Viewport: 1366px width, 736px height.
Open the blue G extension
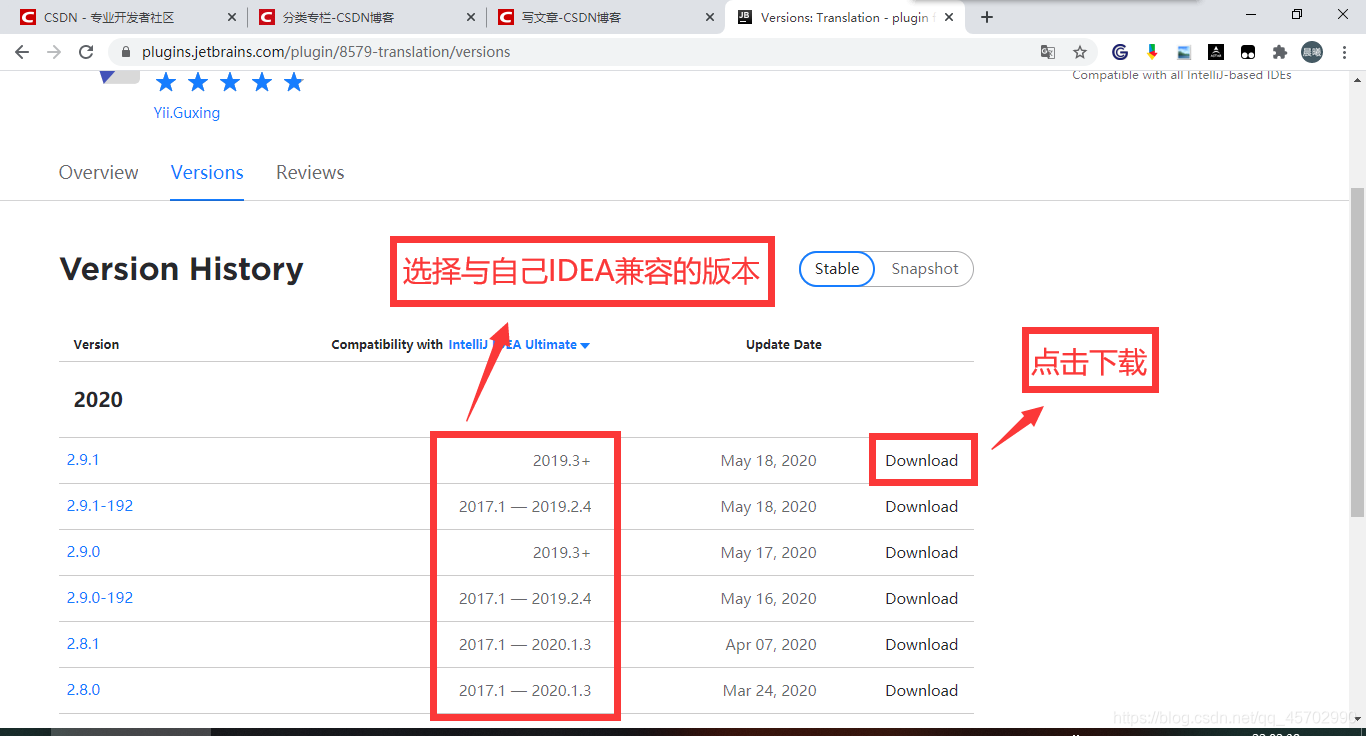coord(1120,52)
